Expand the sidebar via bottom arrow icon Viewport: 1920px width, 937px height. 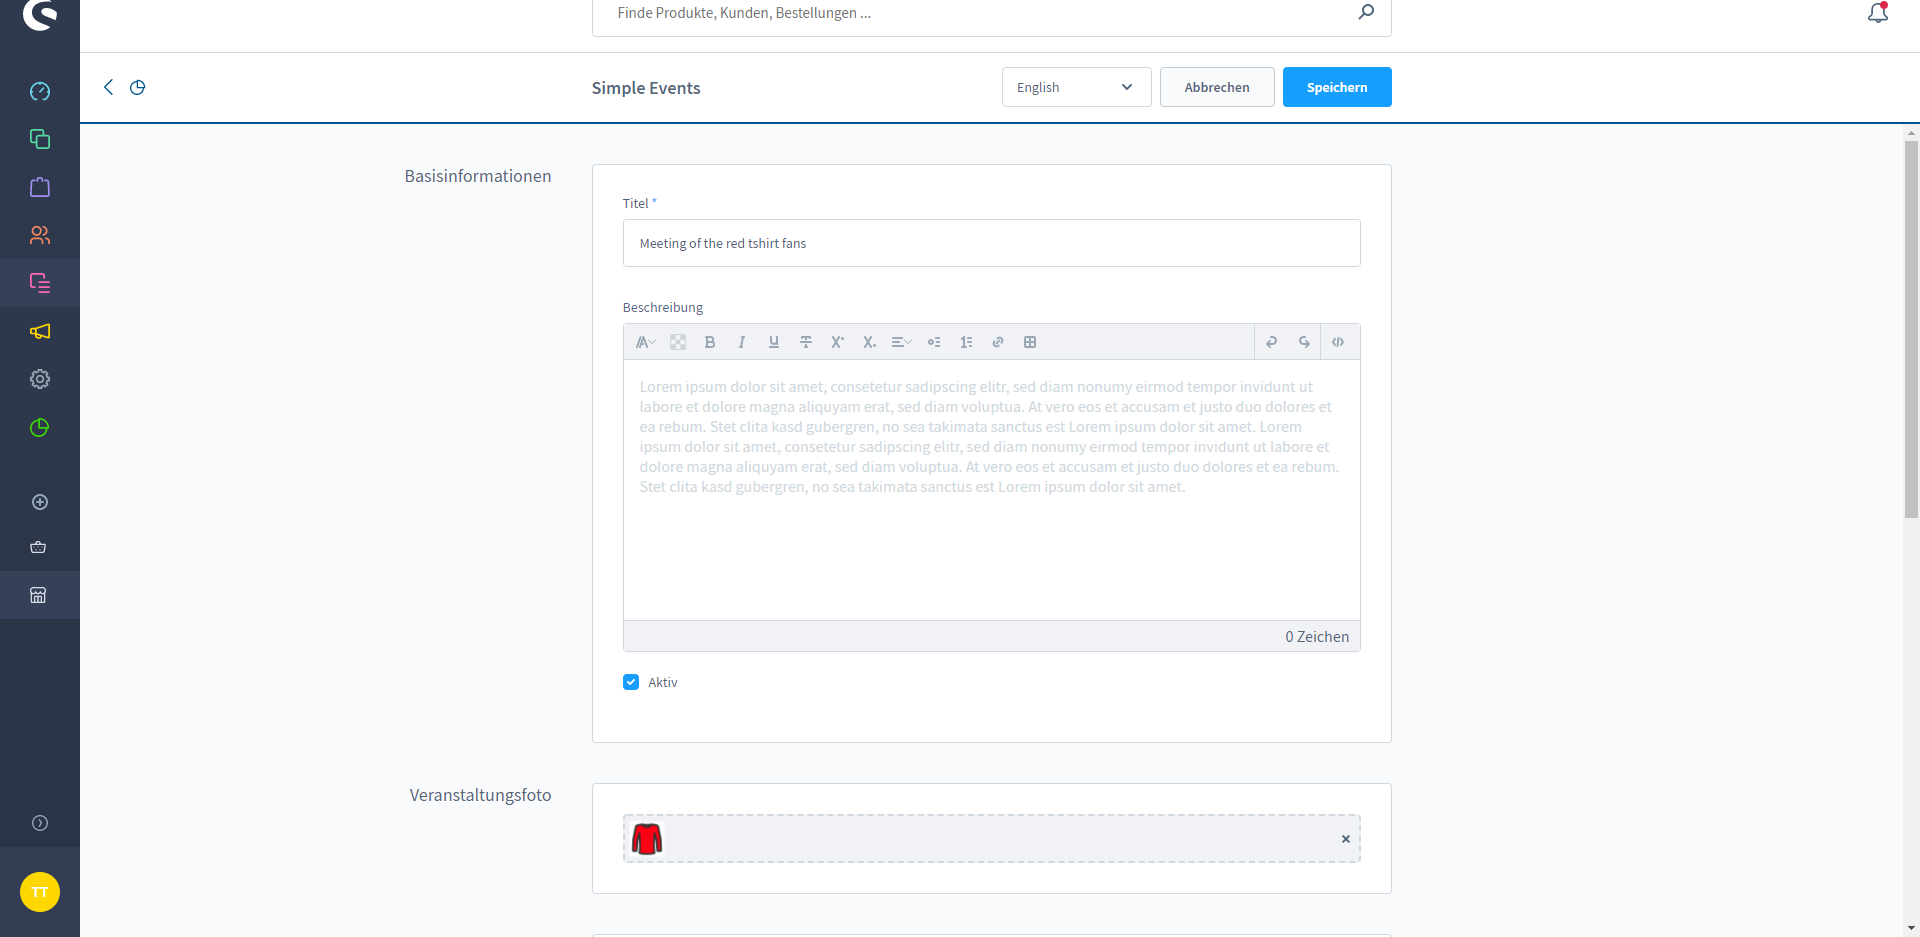pyautogui.click(x=40, y=823)
